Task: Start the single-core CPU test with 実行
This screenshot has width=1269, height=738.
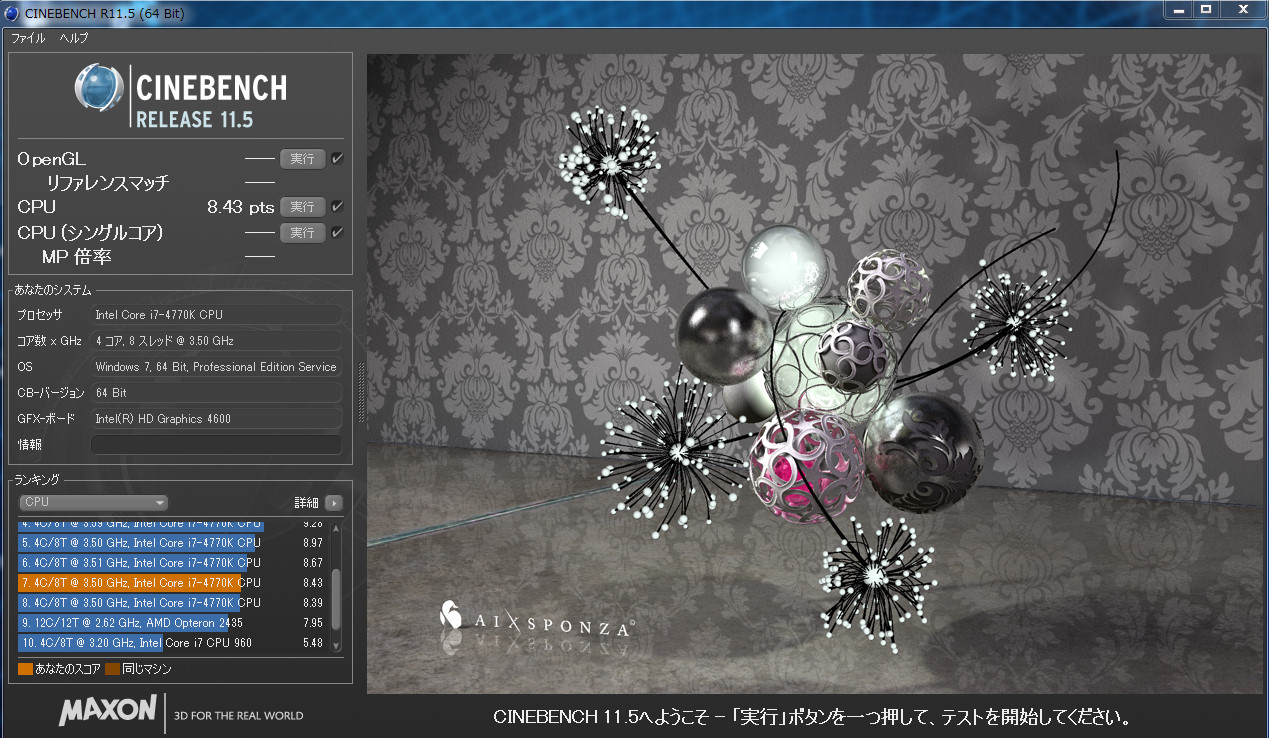Action: point(302,232)
